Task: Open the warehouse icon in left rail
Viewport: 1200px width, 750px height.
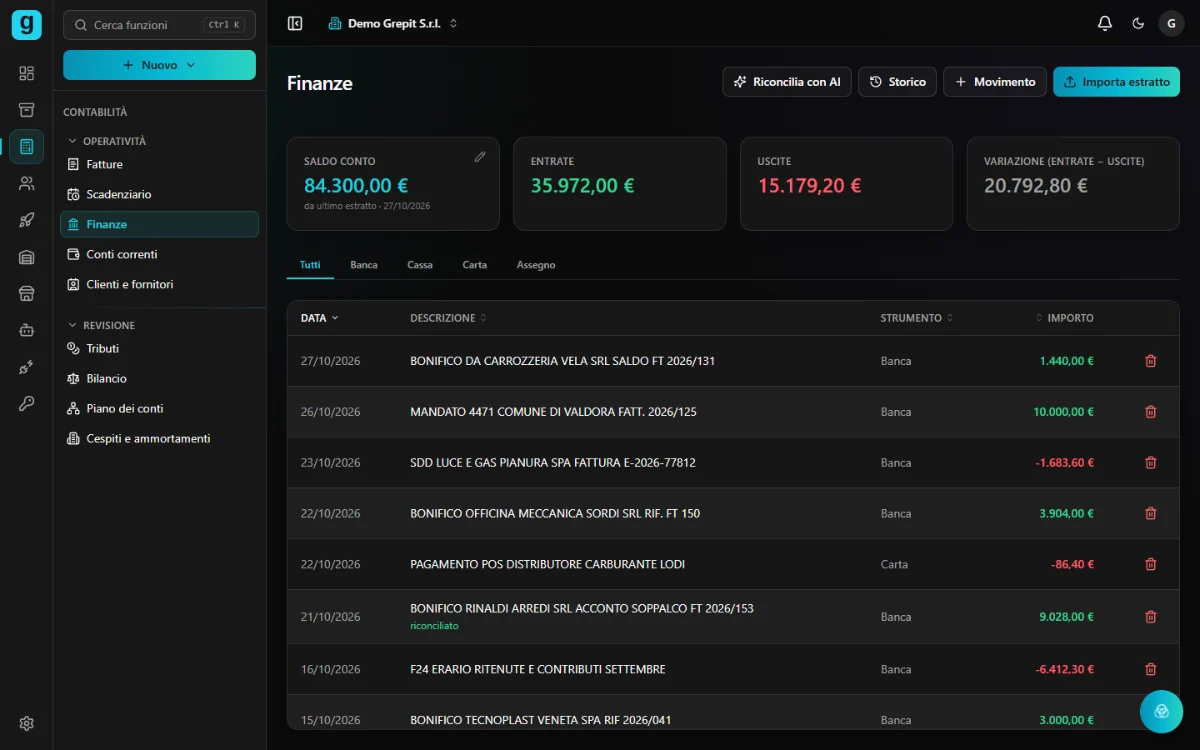Action: (26, 257)
